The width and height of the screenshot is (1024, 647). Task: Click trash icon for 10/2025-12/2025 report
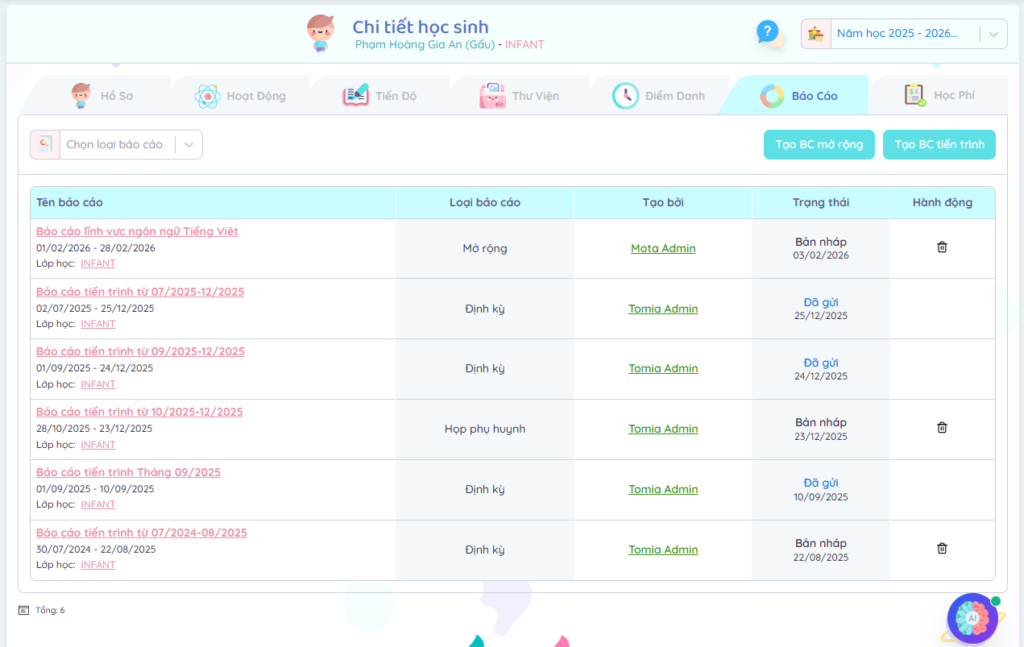click(942, 428)
